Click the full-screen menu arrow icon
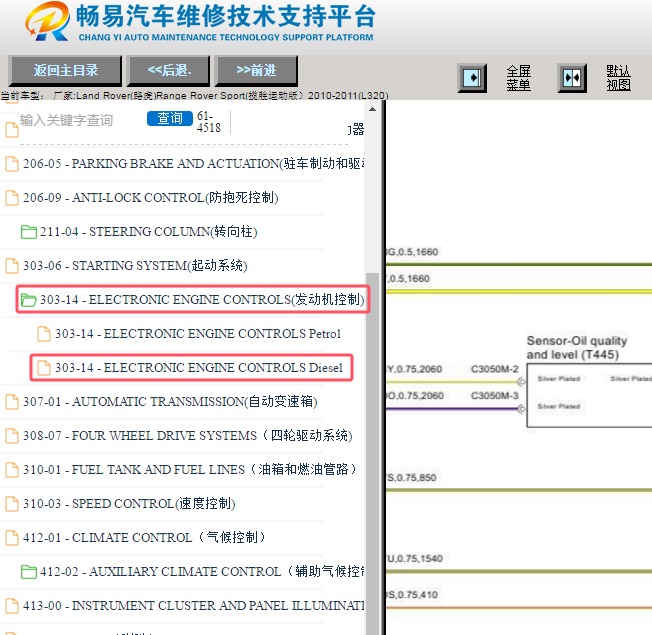The height and width of the screenshot is (635, 652). (472, 78)
